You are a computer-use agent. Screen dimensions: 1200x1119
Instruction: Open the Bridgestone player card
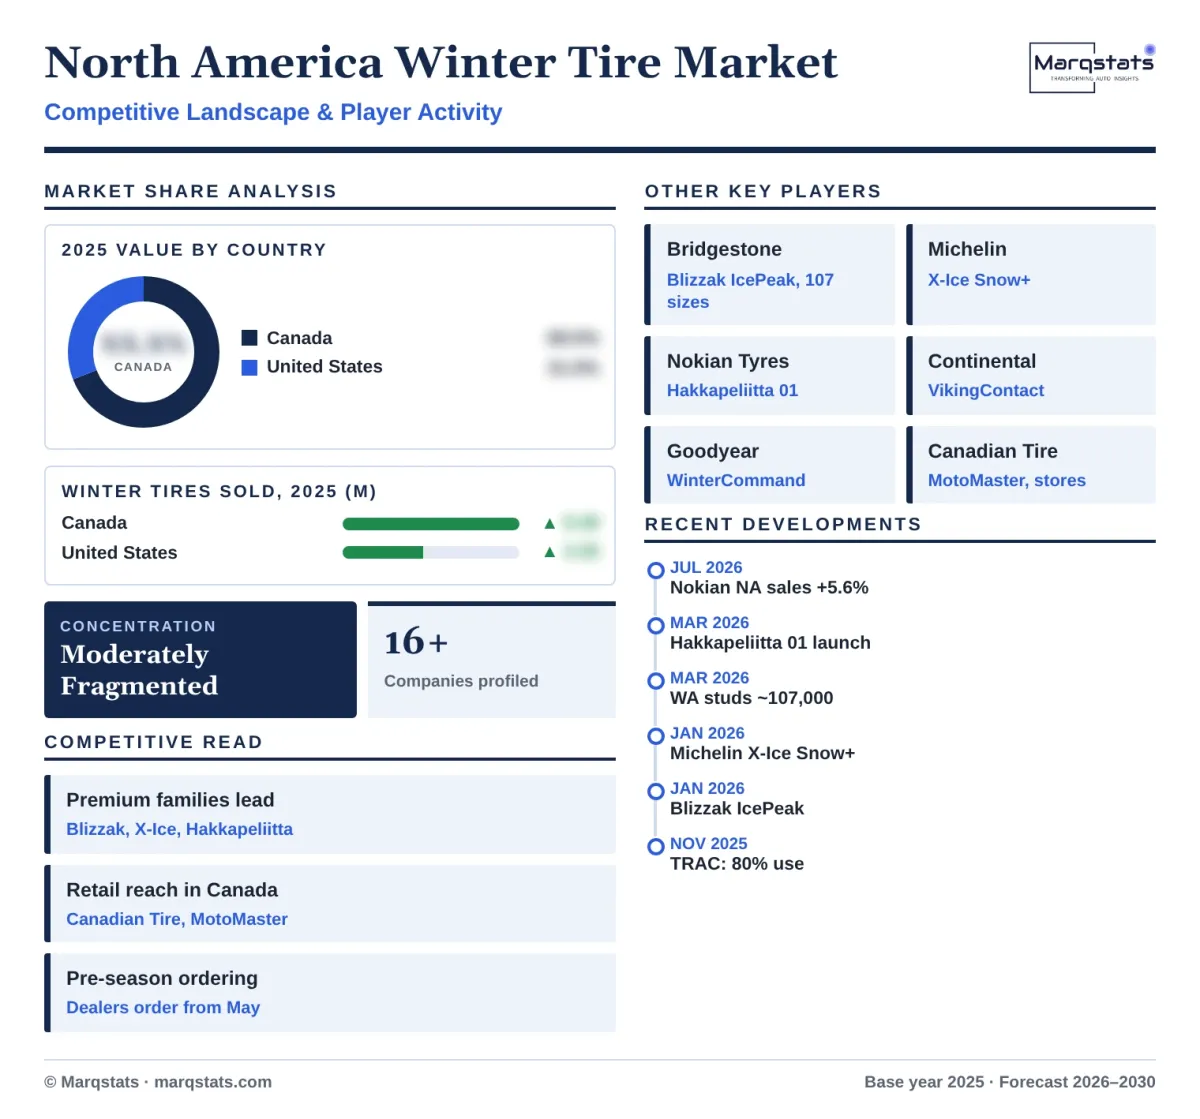[770, 275]
